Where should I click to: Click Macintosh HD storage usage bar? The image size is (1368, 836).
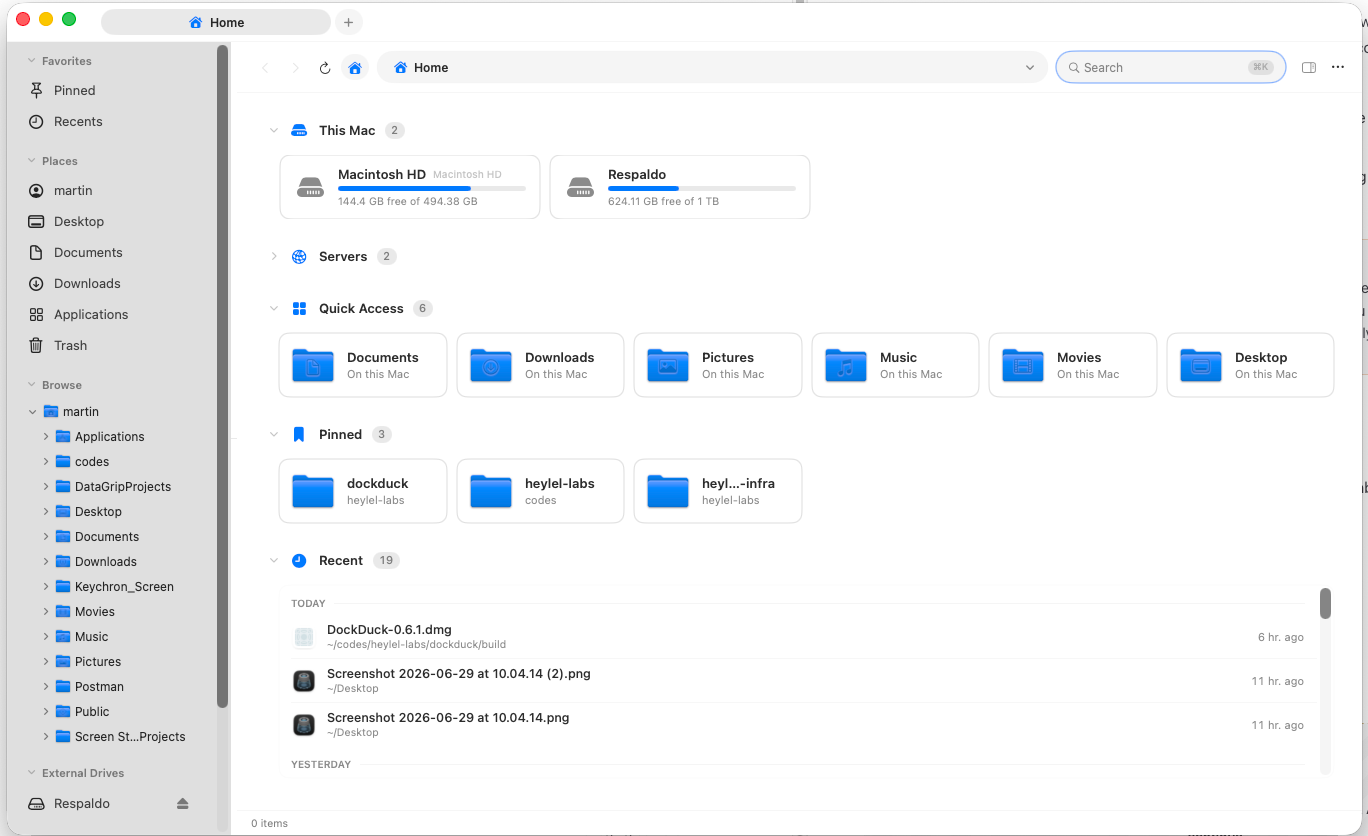tap(432, 188)
